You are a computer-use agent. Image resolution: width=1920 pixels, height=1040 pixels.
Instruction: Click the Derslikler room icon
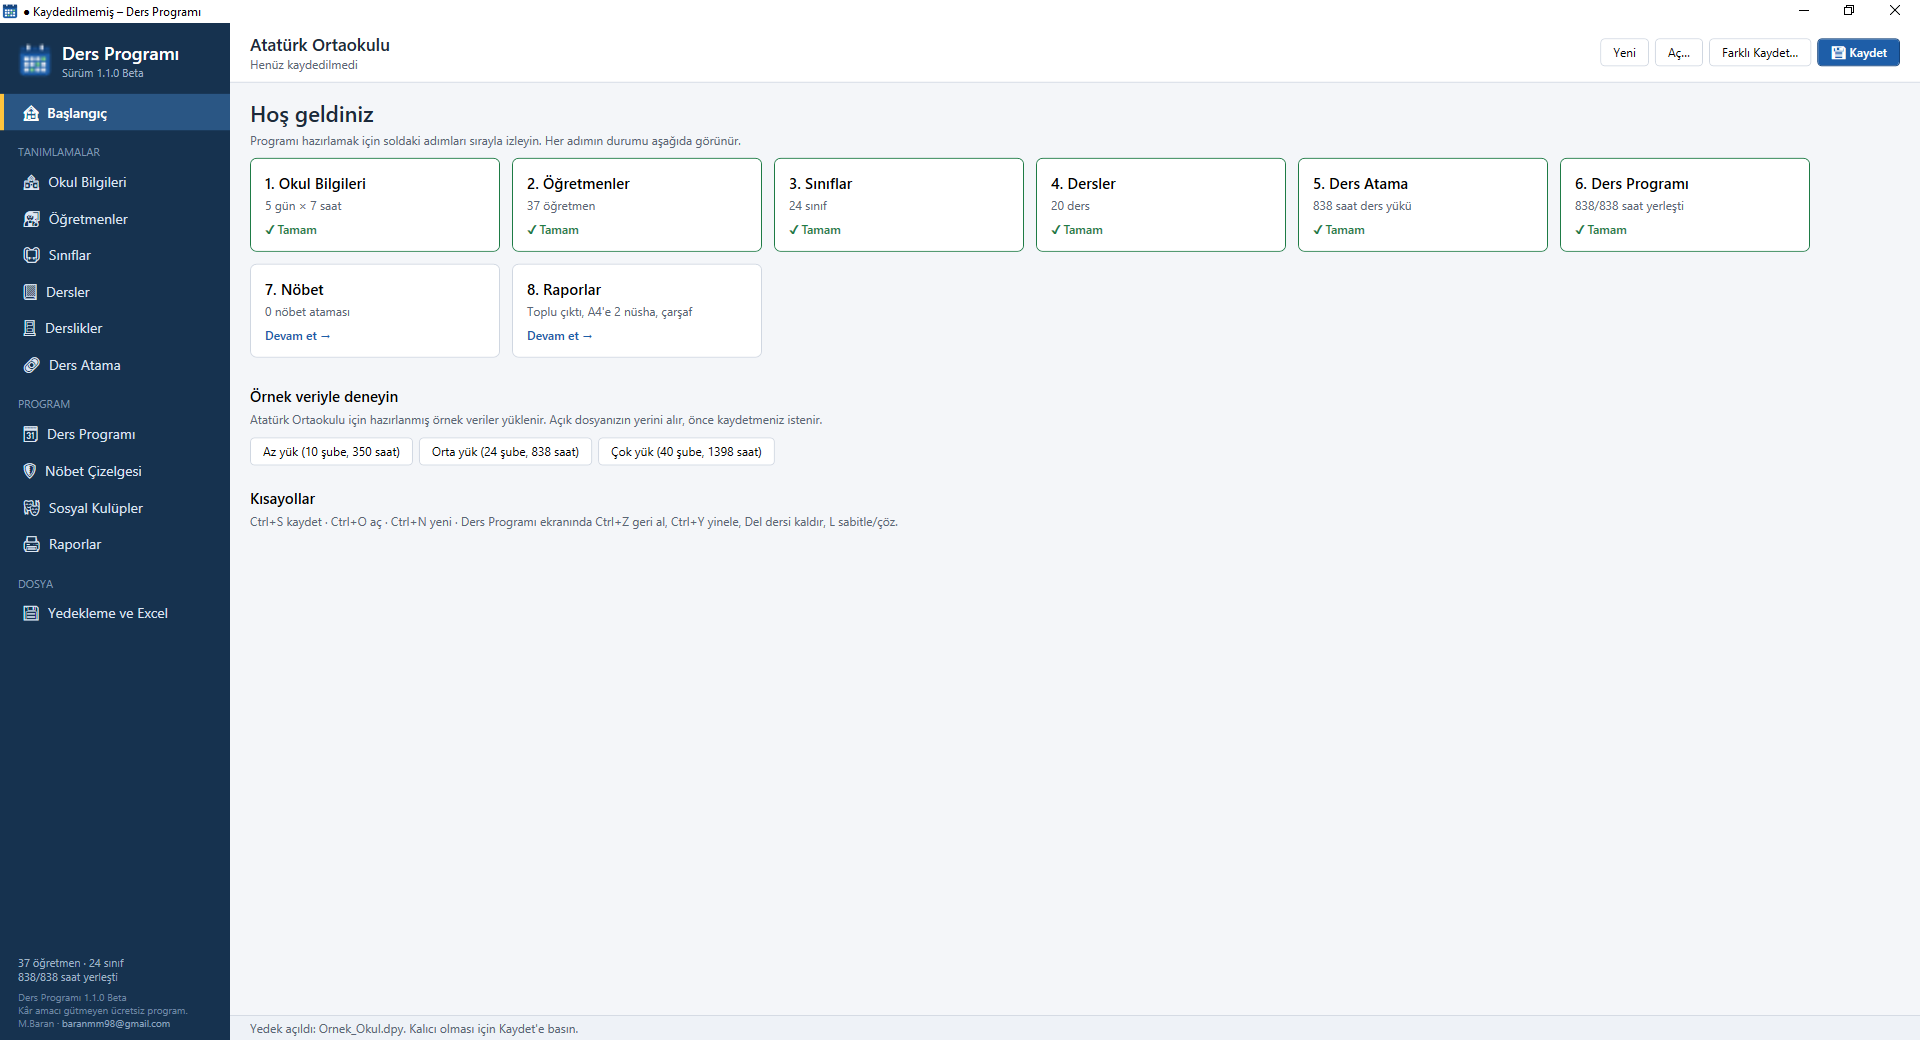[x=30, y=328]
